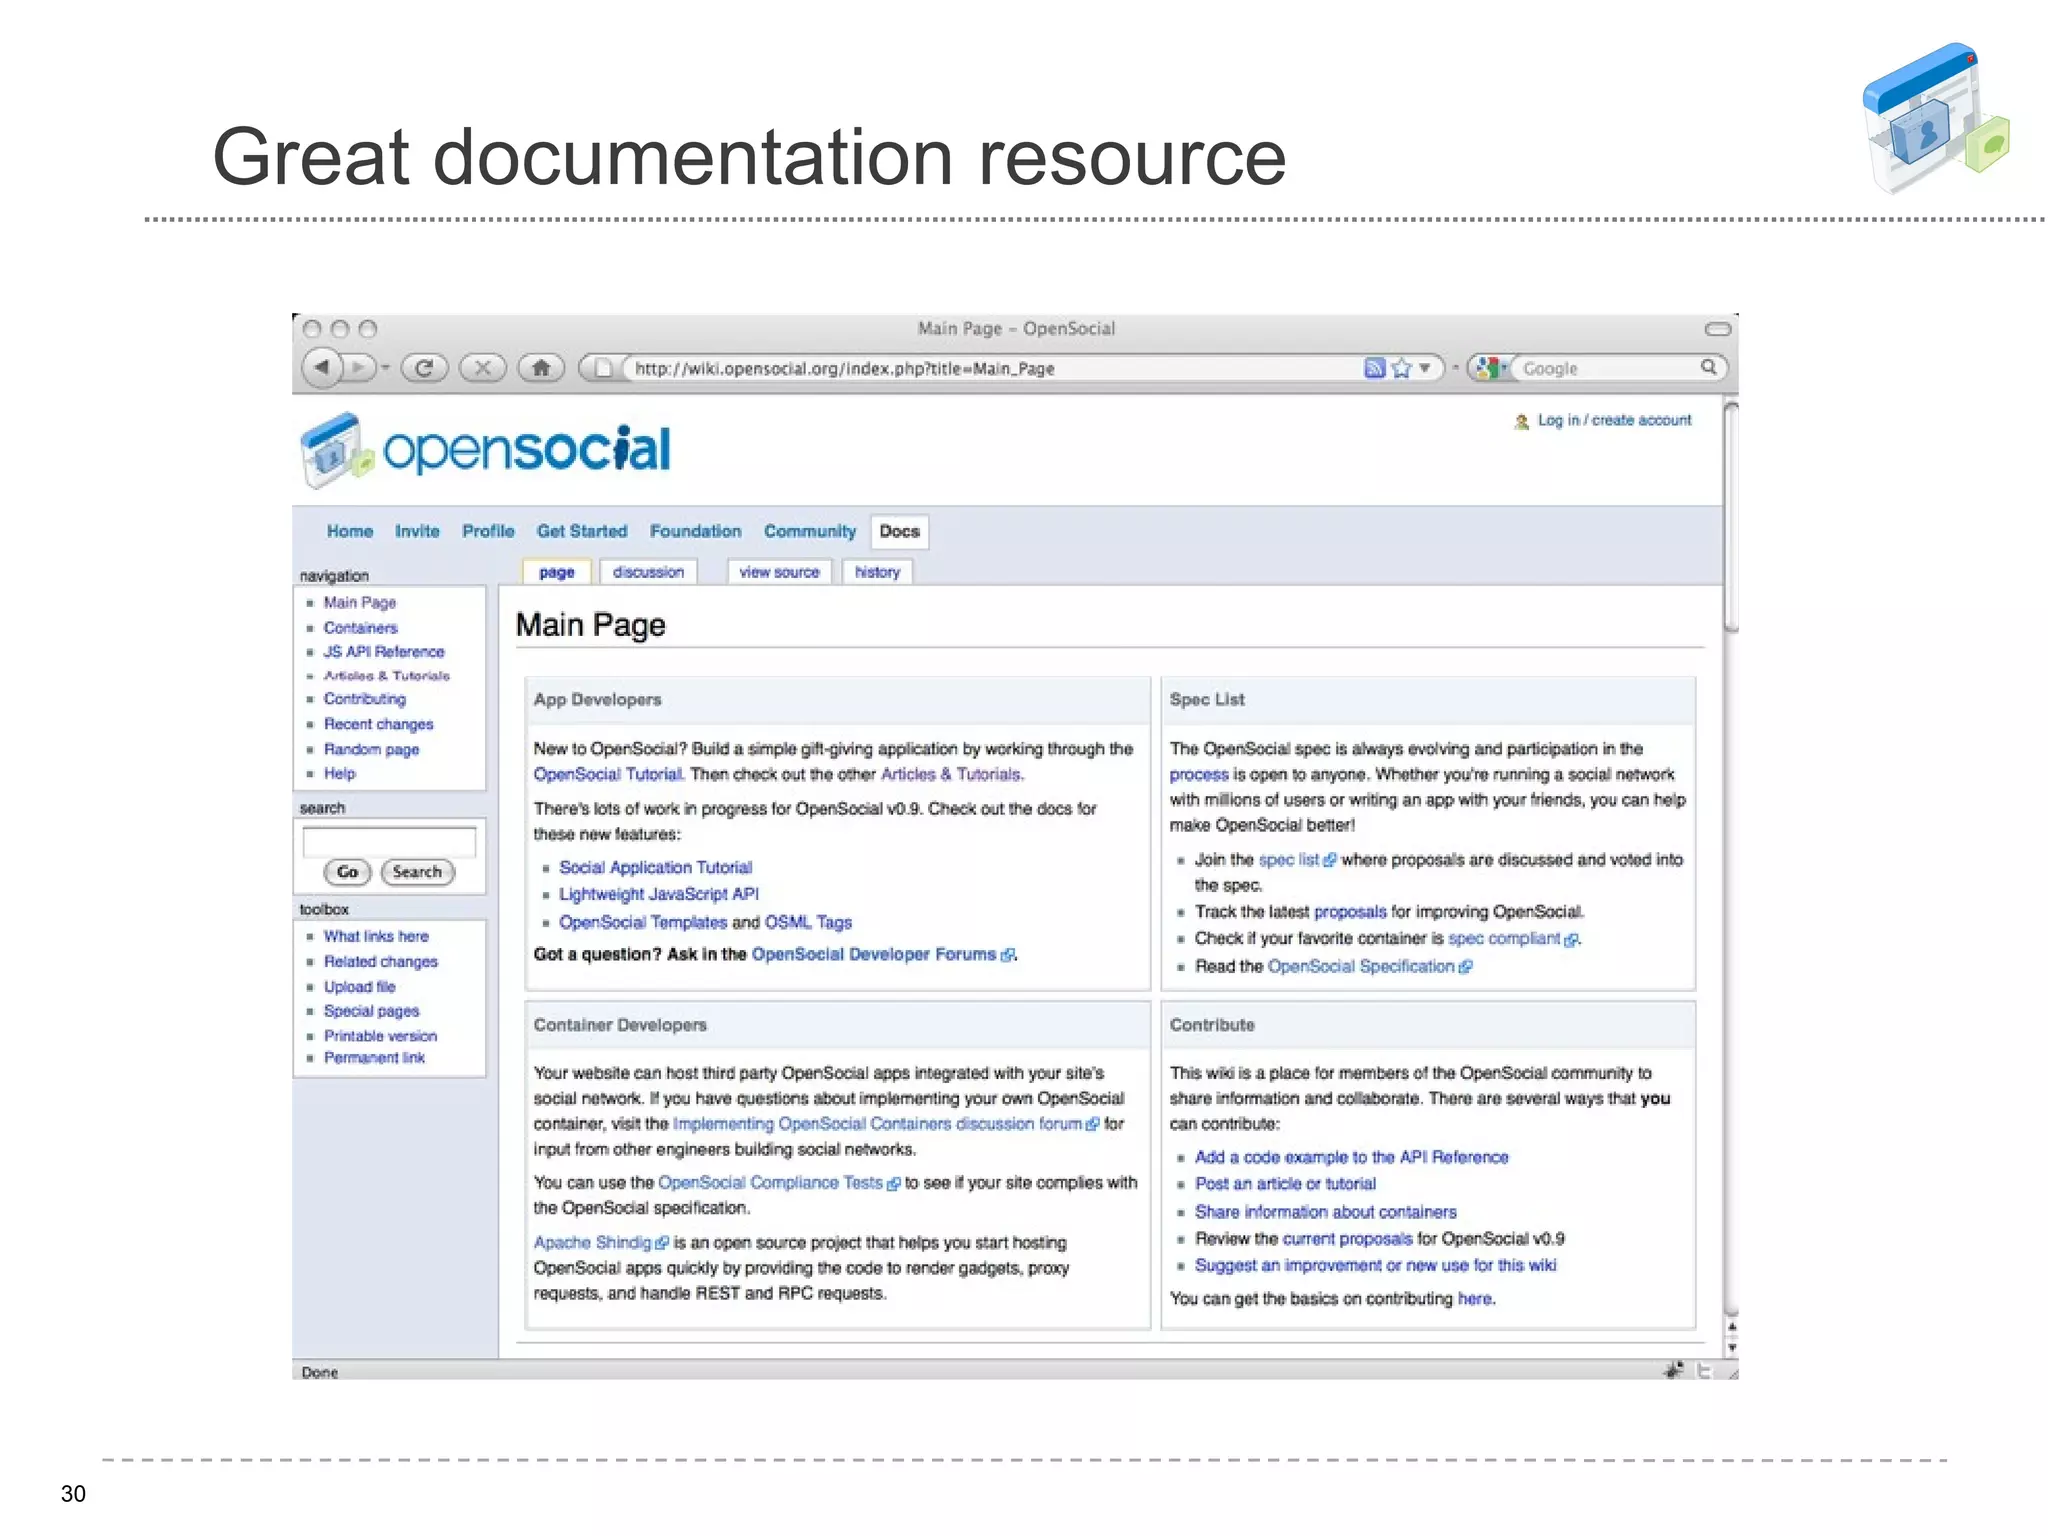The width and height of the screenshot is (2048, 1536).
Task: Click the Stop loading X button
Action: click(x=483, y=368)
